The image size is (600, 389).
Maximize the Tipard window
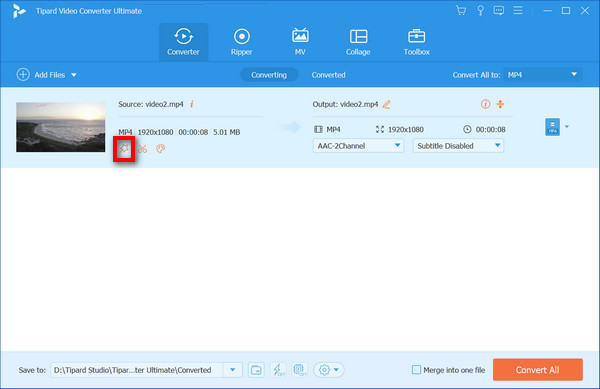click(x=566, y=11)
